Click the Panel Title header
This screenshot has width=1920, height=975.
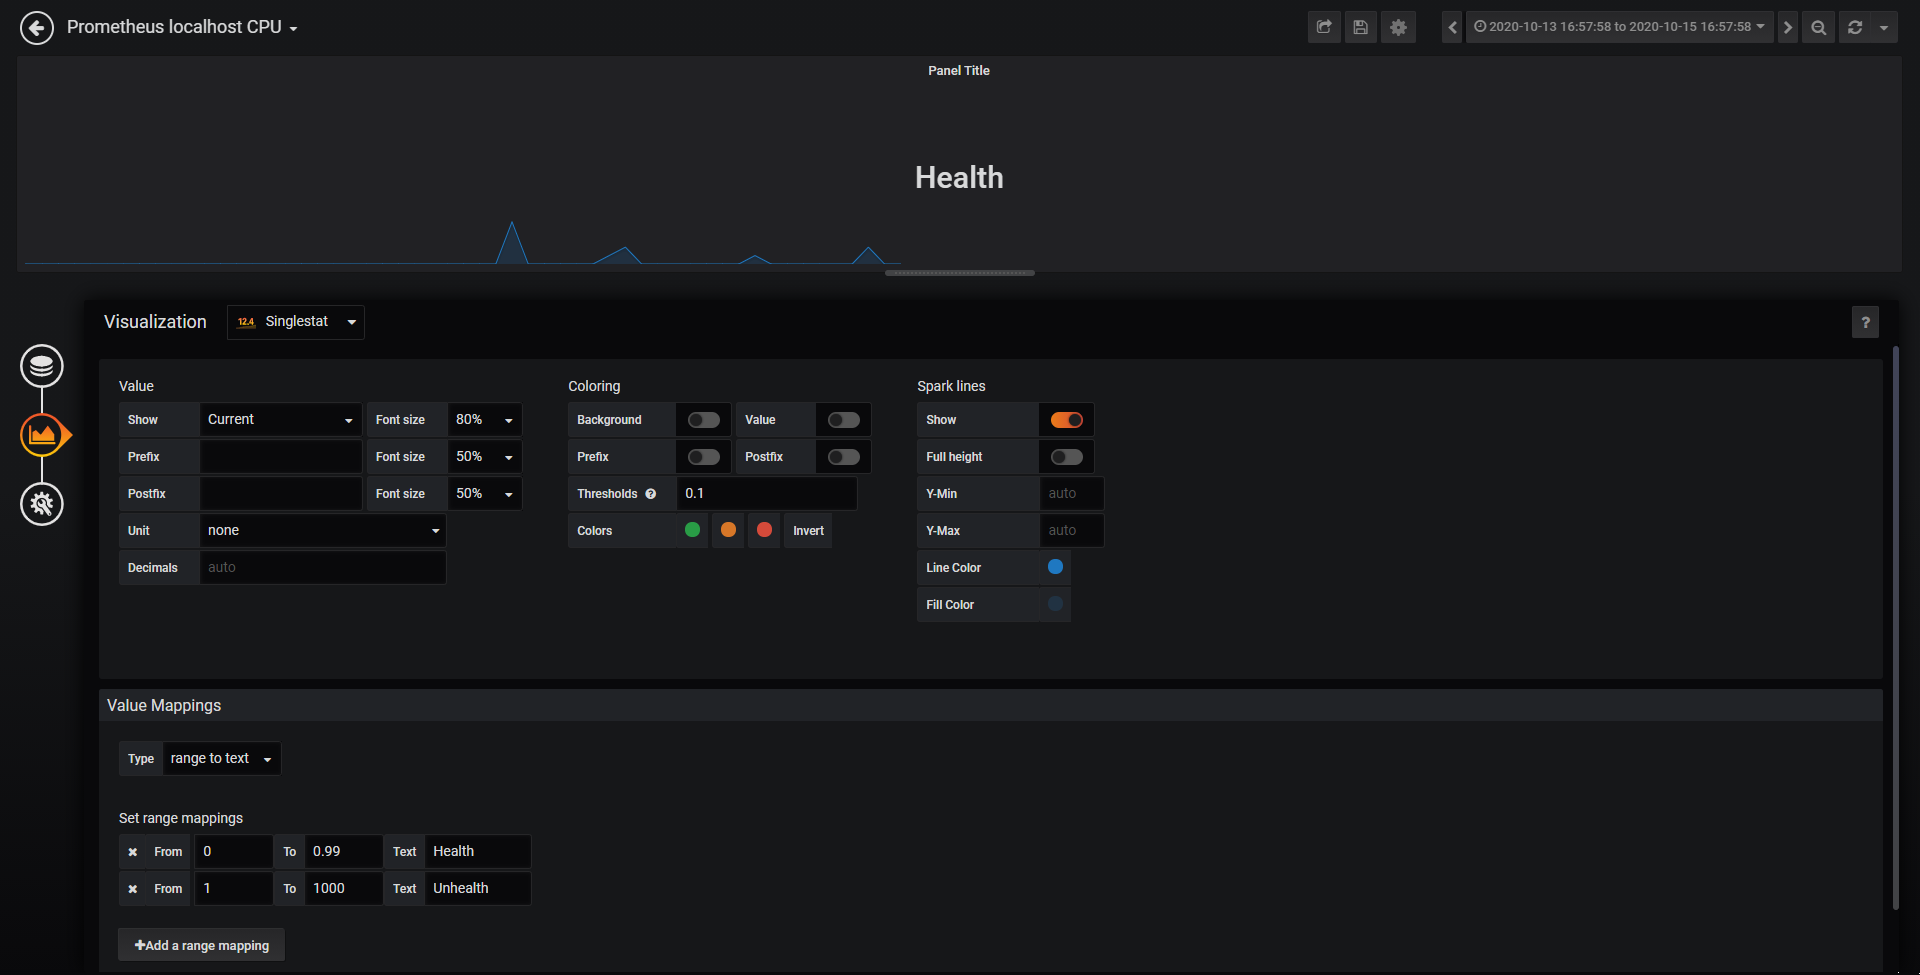tap(959, 71)
